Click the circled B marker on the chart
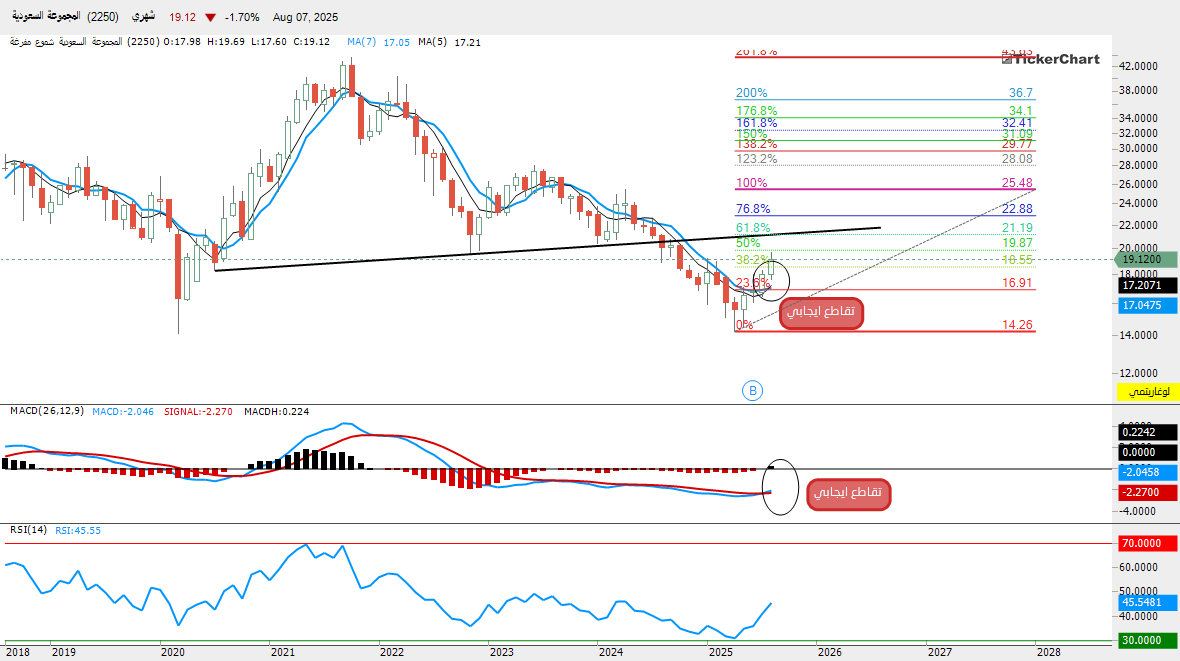The height and width of the screenshot is (661, 1180). (753, 390)
